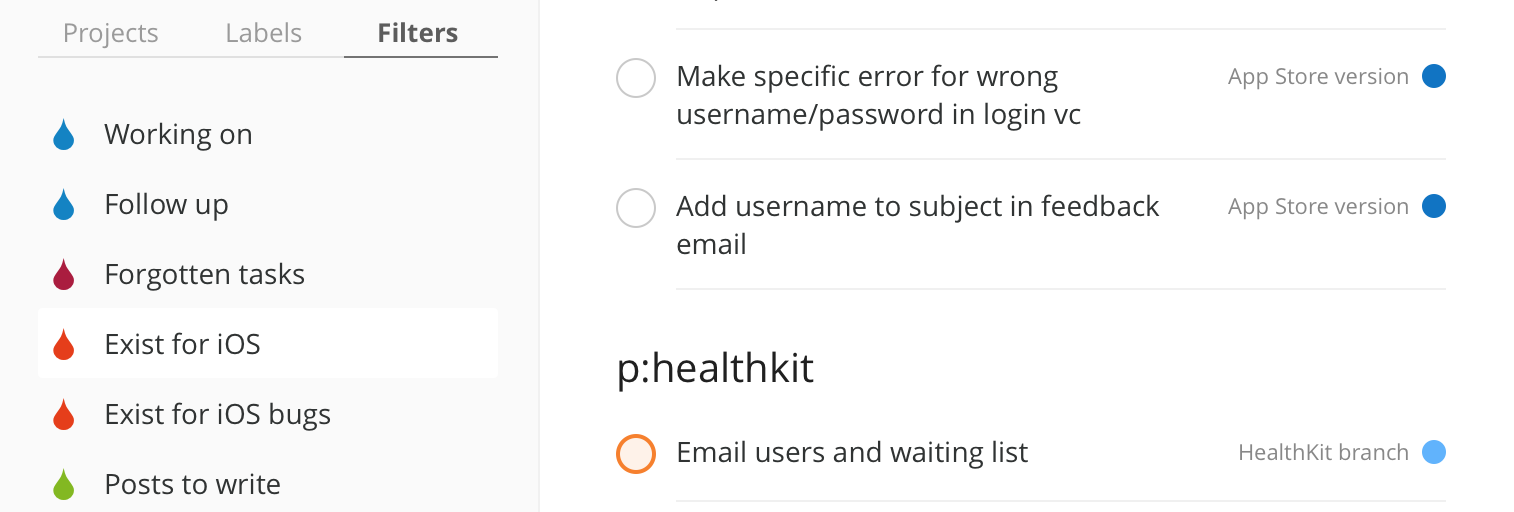Open the Working on filter

point(178,135)
